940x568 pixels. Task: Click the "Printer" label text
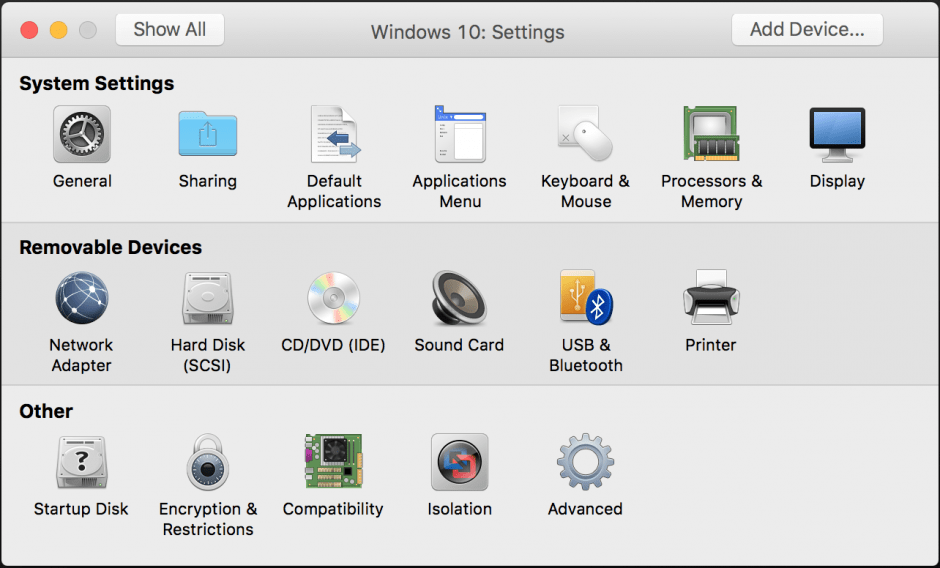pyautogui.click(x=710, y=345)
